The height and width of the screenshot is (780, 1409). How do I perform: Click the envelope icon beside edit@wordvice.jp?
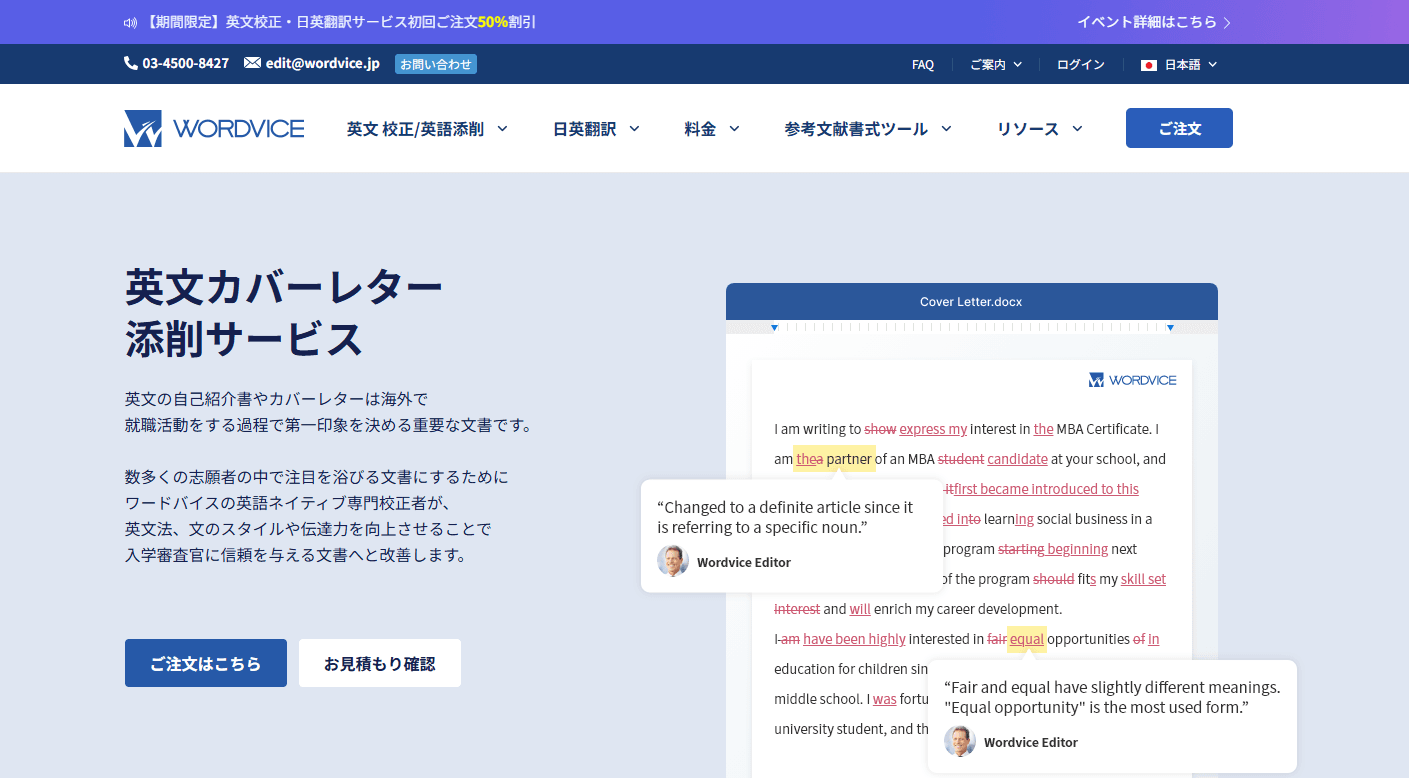pos(252,63)
